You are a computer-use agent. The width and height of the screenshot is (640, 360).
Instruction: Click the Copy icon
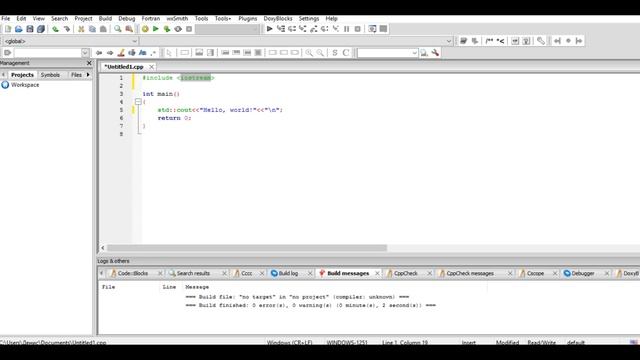pos(92,29)
